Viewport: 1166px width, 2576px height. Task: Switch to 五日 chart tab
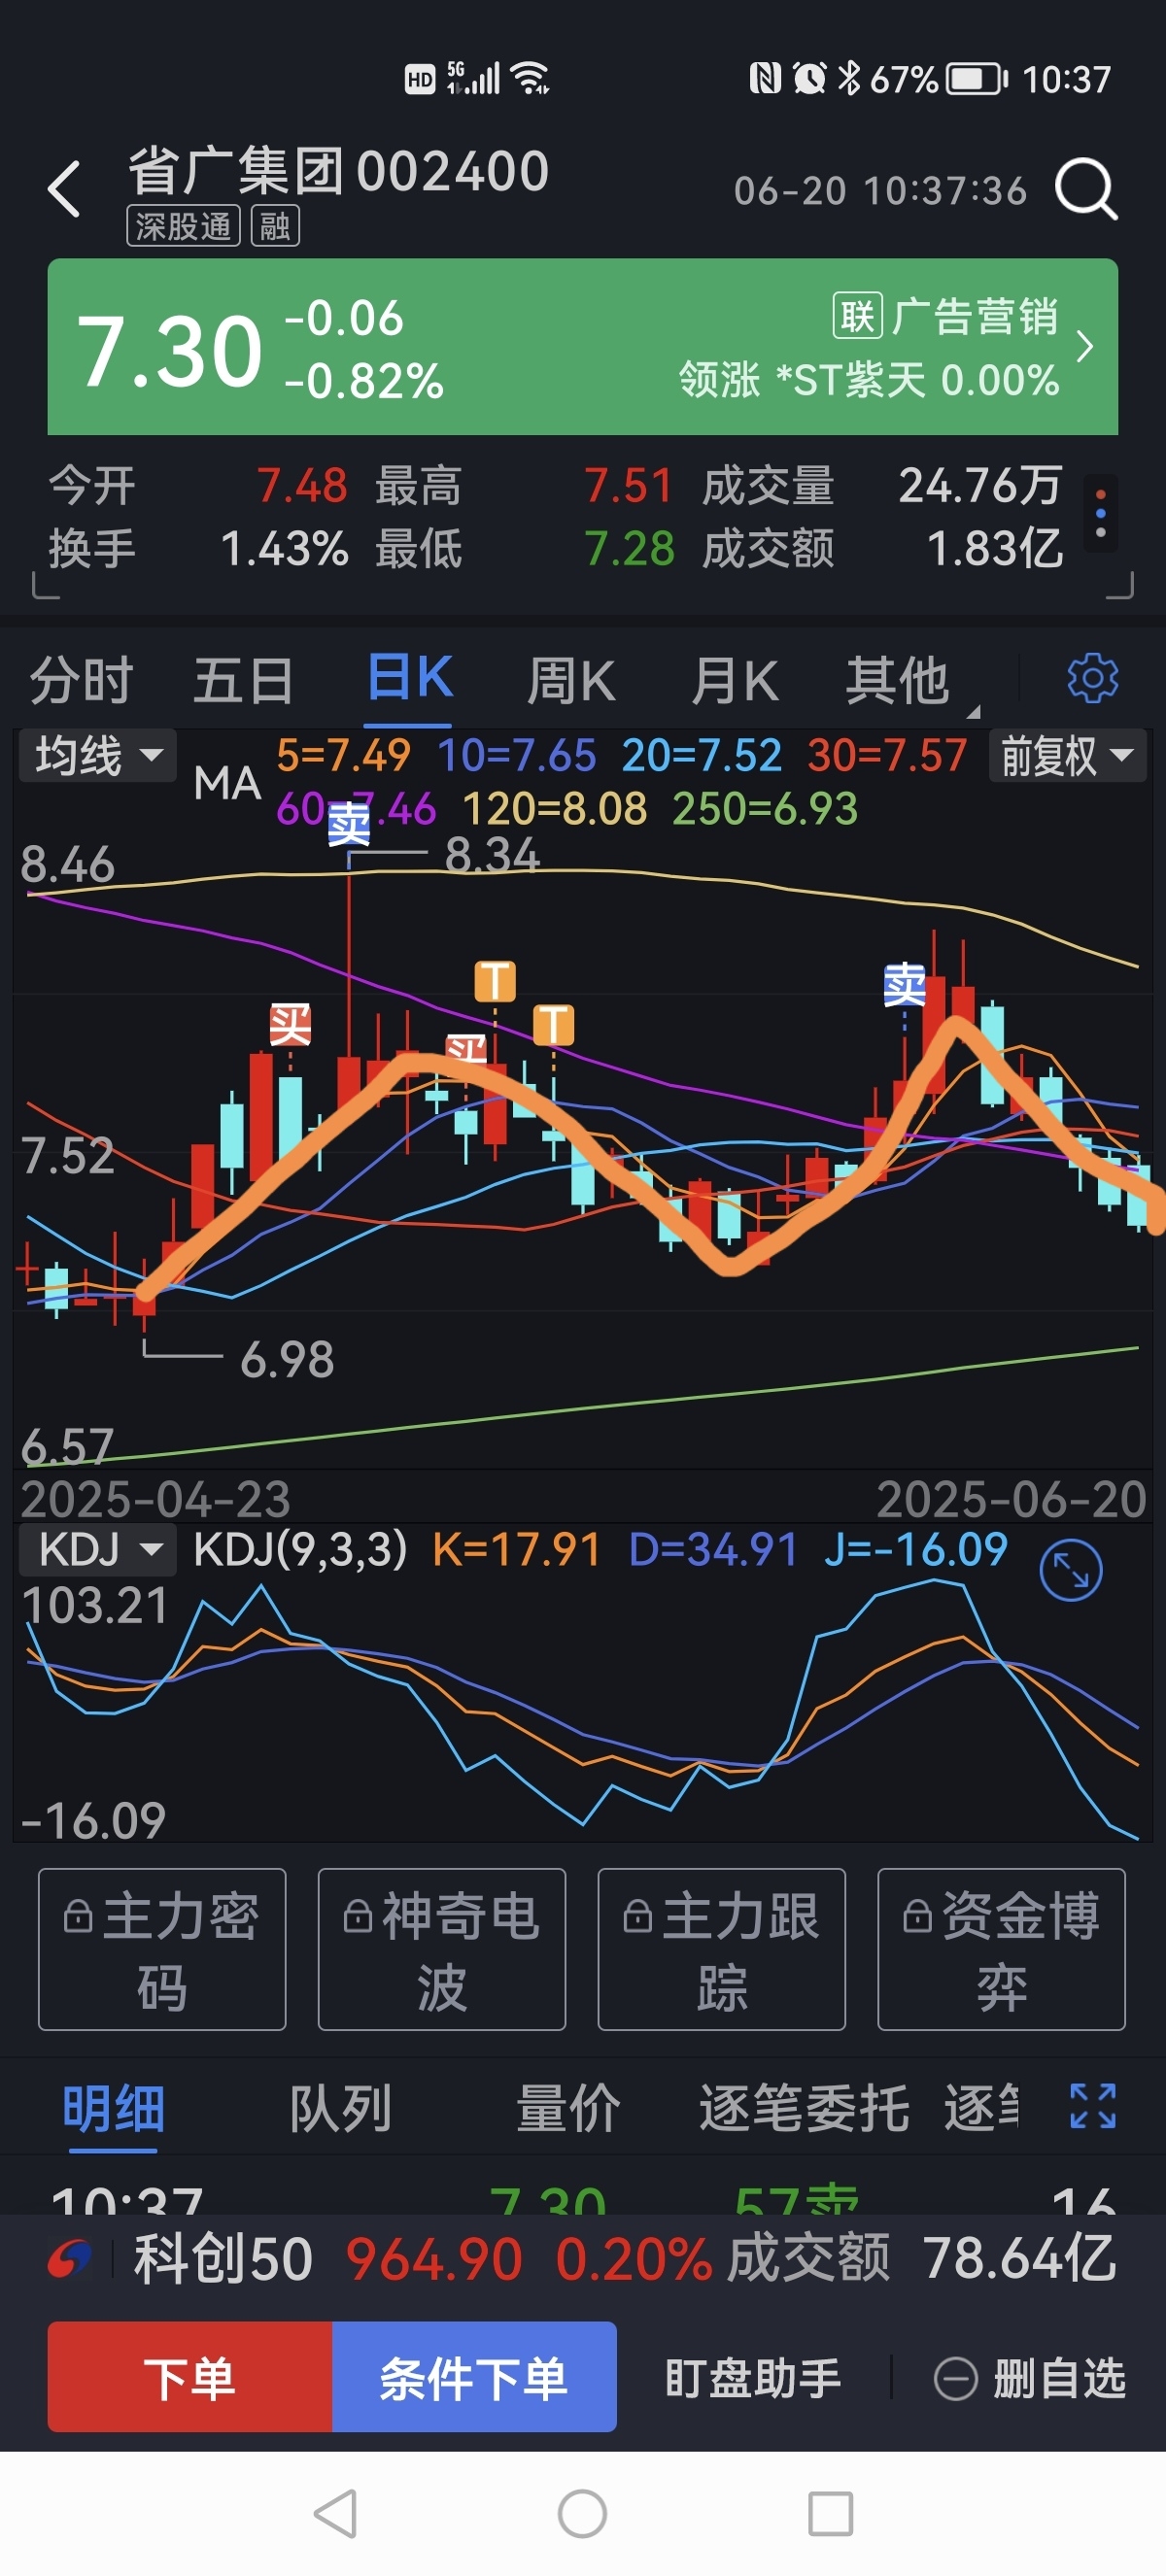[243, 681]
